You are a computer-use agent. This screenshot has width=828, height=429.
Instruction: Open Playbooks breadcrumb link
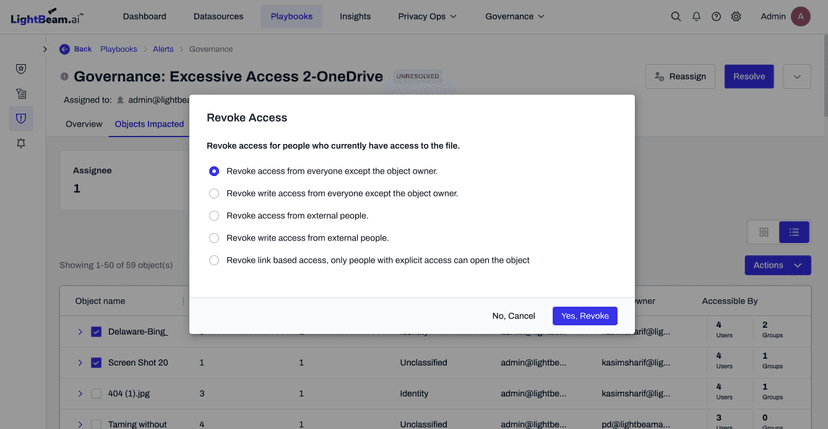(x=119, y=49)
